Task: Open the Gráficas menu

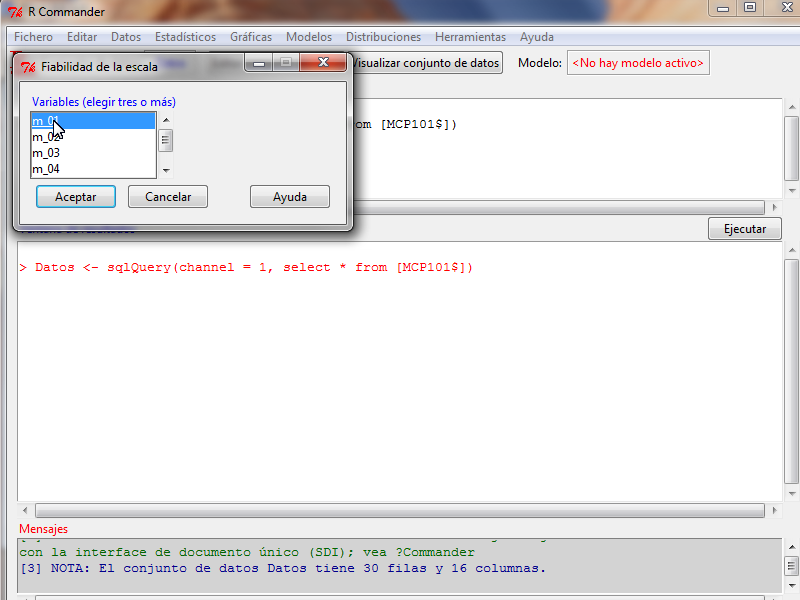Action: (x=250, y=37)
